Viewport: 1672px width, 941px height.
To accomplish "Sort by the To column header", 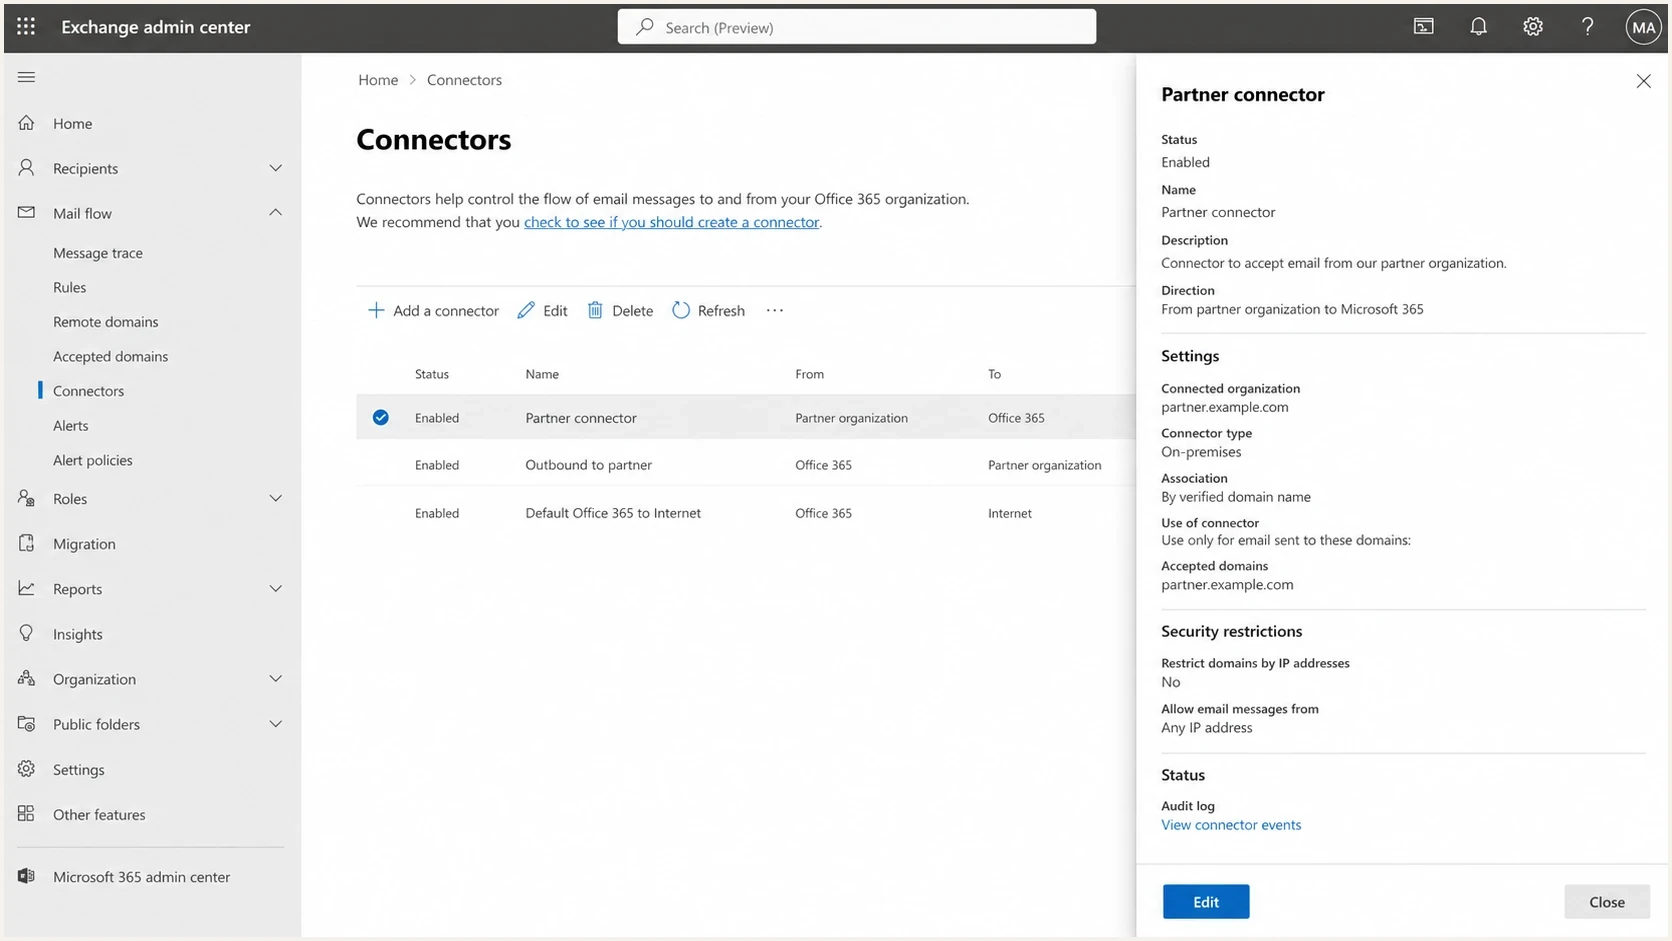I will click(995, 374).
